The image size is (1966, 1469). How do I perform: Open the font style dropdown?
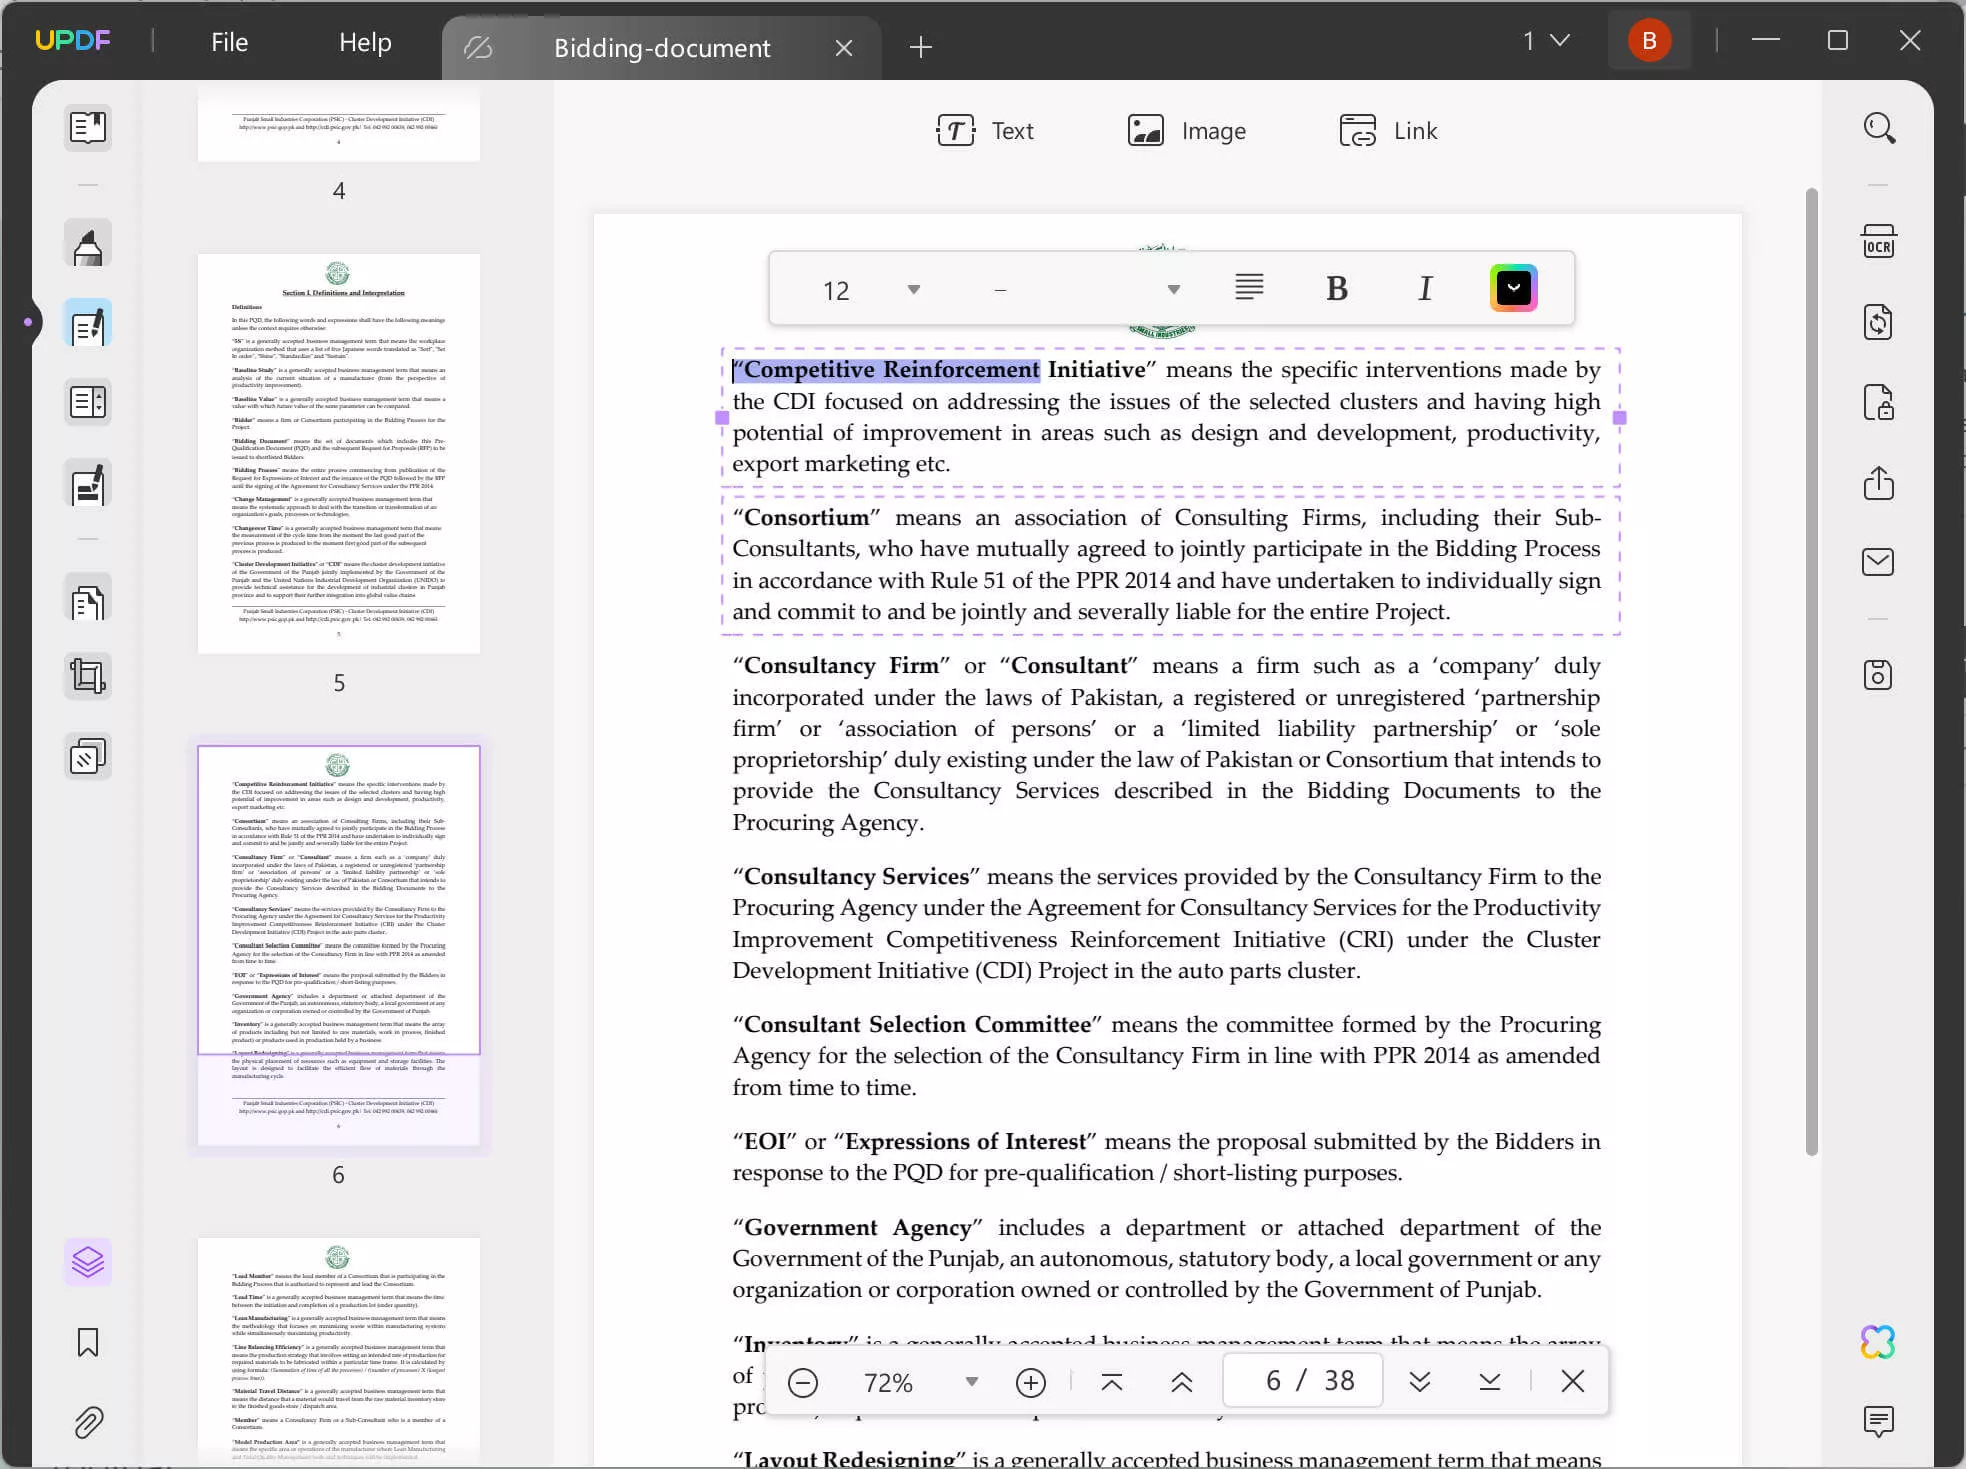(1173, 289)
